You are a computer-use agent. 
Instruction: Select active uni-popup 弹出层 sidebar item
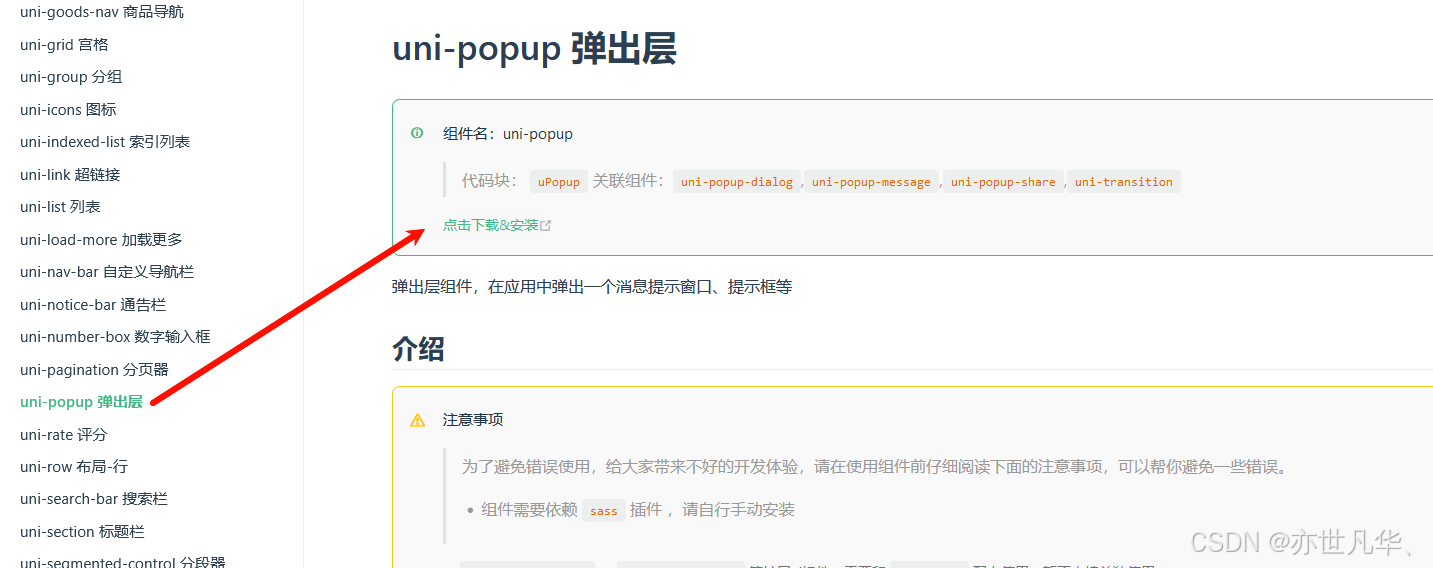pyautogui.click(x=81, y=402)
